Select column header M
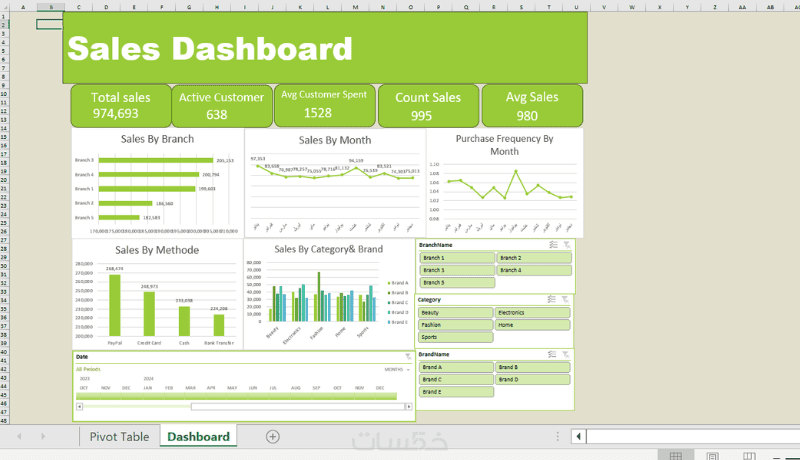800x460 pixels. click(x=355, y=7)
